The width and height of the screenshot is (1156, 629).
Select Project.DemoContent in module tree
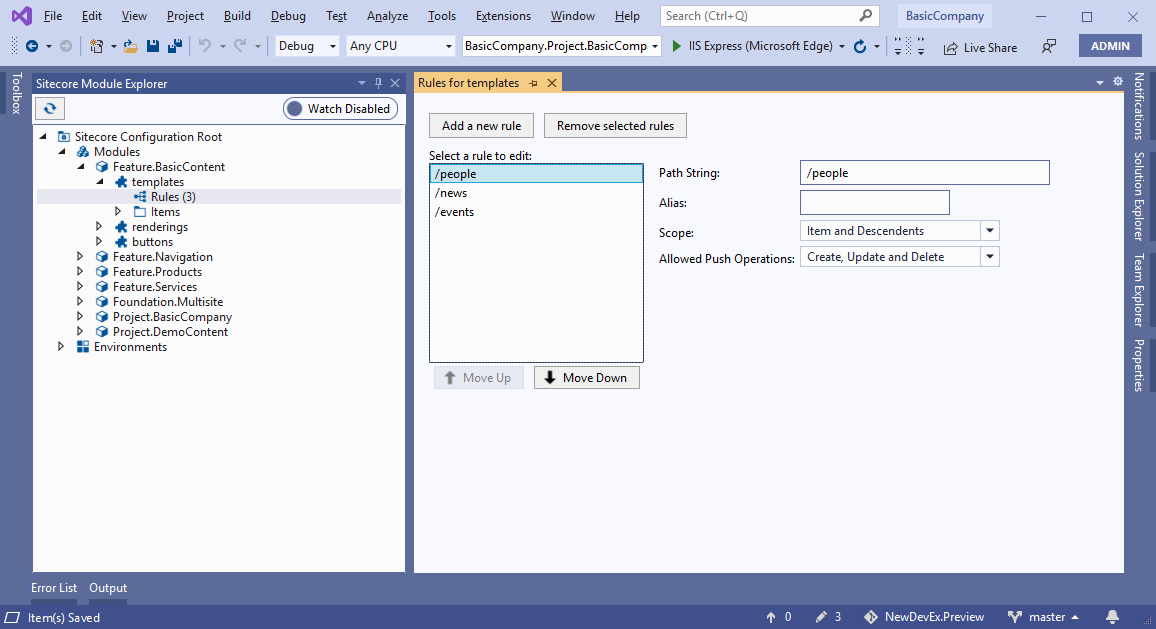tap(170, 332)
